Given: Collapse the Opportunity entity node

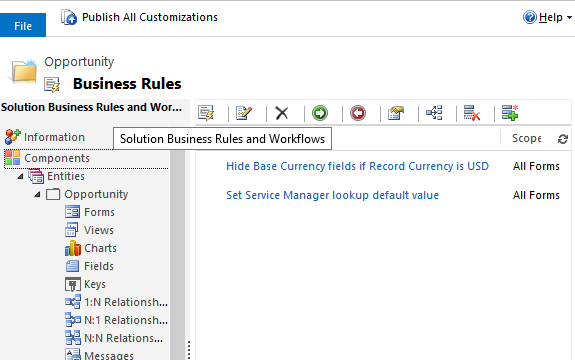Looking at the screenshot, I should pos(37,194).
